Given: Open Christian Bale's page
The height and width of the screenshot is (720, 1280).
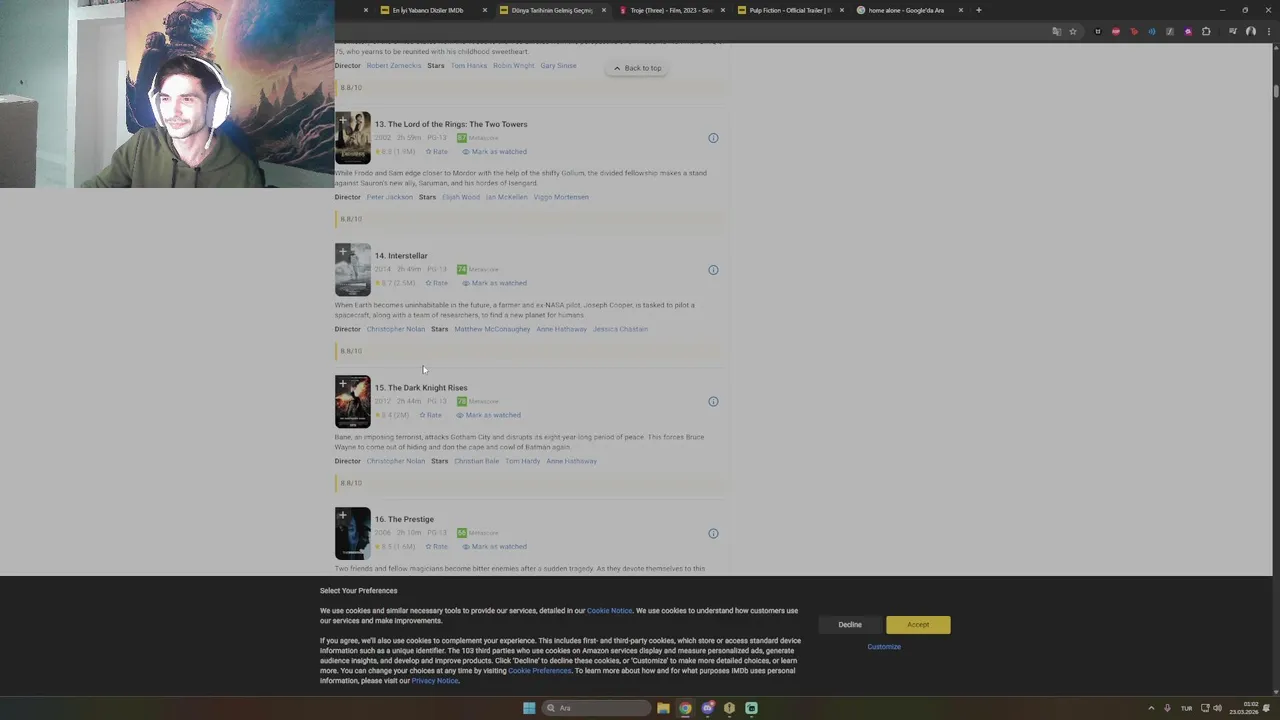Looking at the screenshot, I should click(477, 461).
